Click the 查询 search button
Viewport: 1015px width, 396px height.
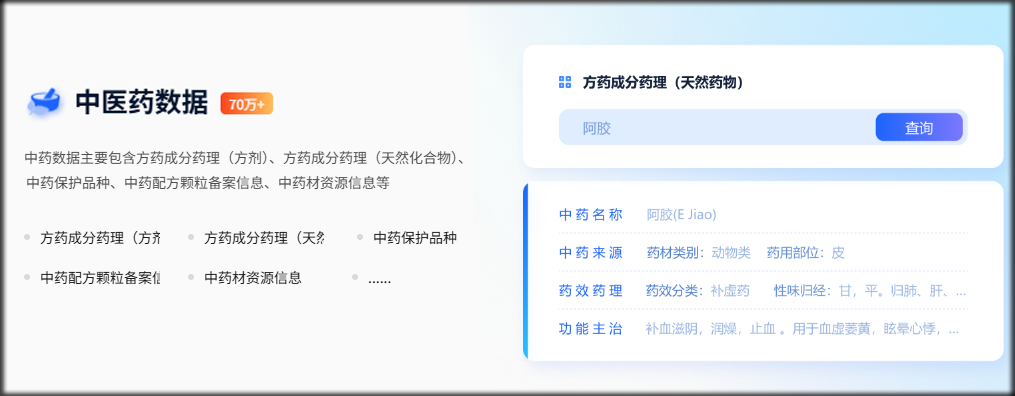click(919, 127)
